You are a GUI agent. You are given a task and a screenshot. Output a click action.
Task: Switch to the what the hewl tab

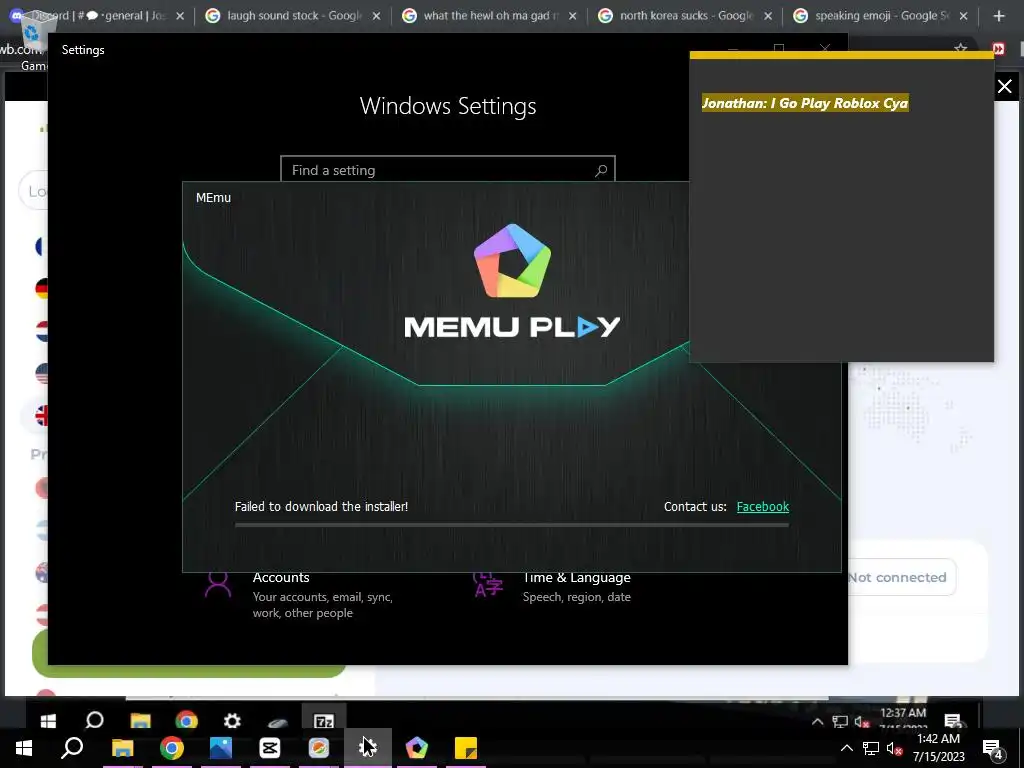coord(490,16)
